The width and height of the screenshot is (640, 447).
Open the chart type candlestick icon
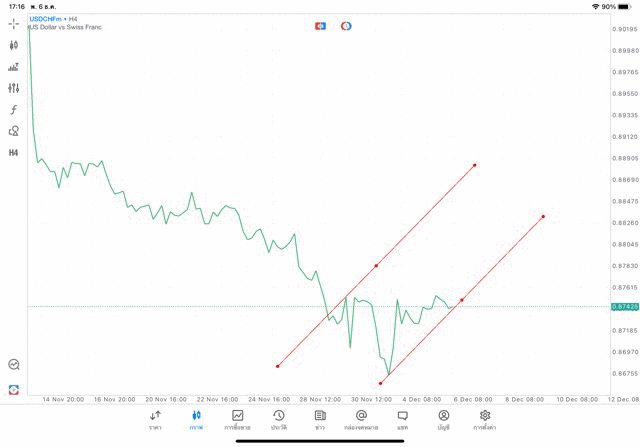[14, 45]
